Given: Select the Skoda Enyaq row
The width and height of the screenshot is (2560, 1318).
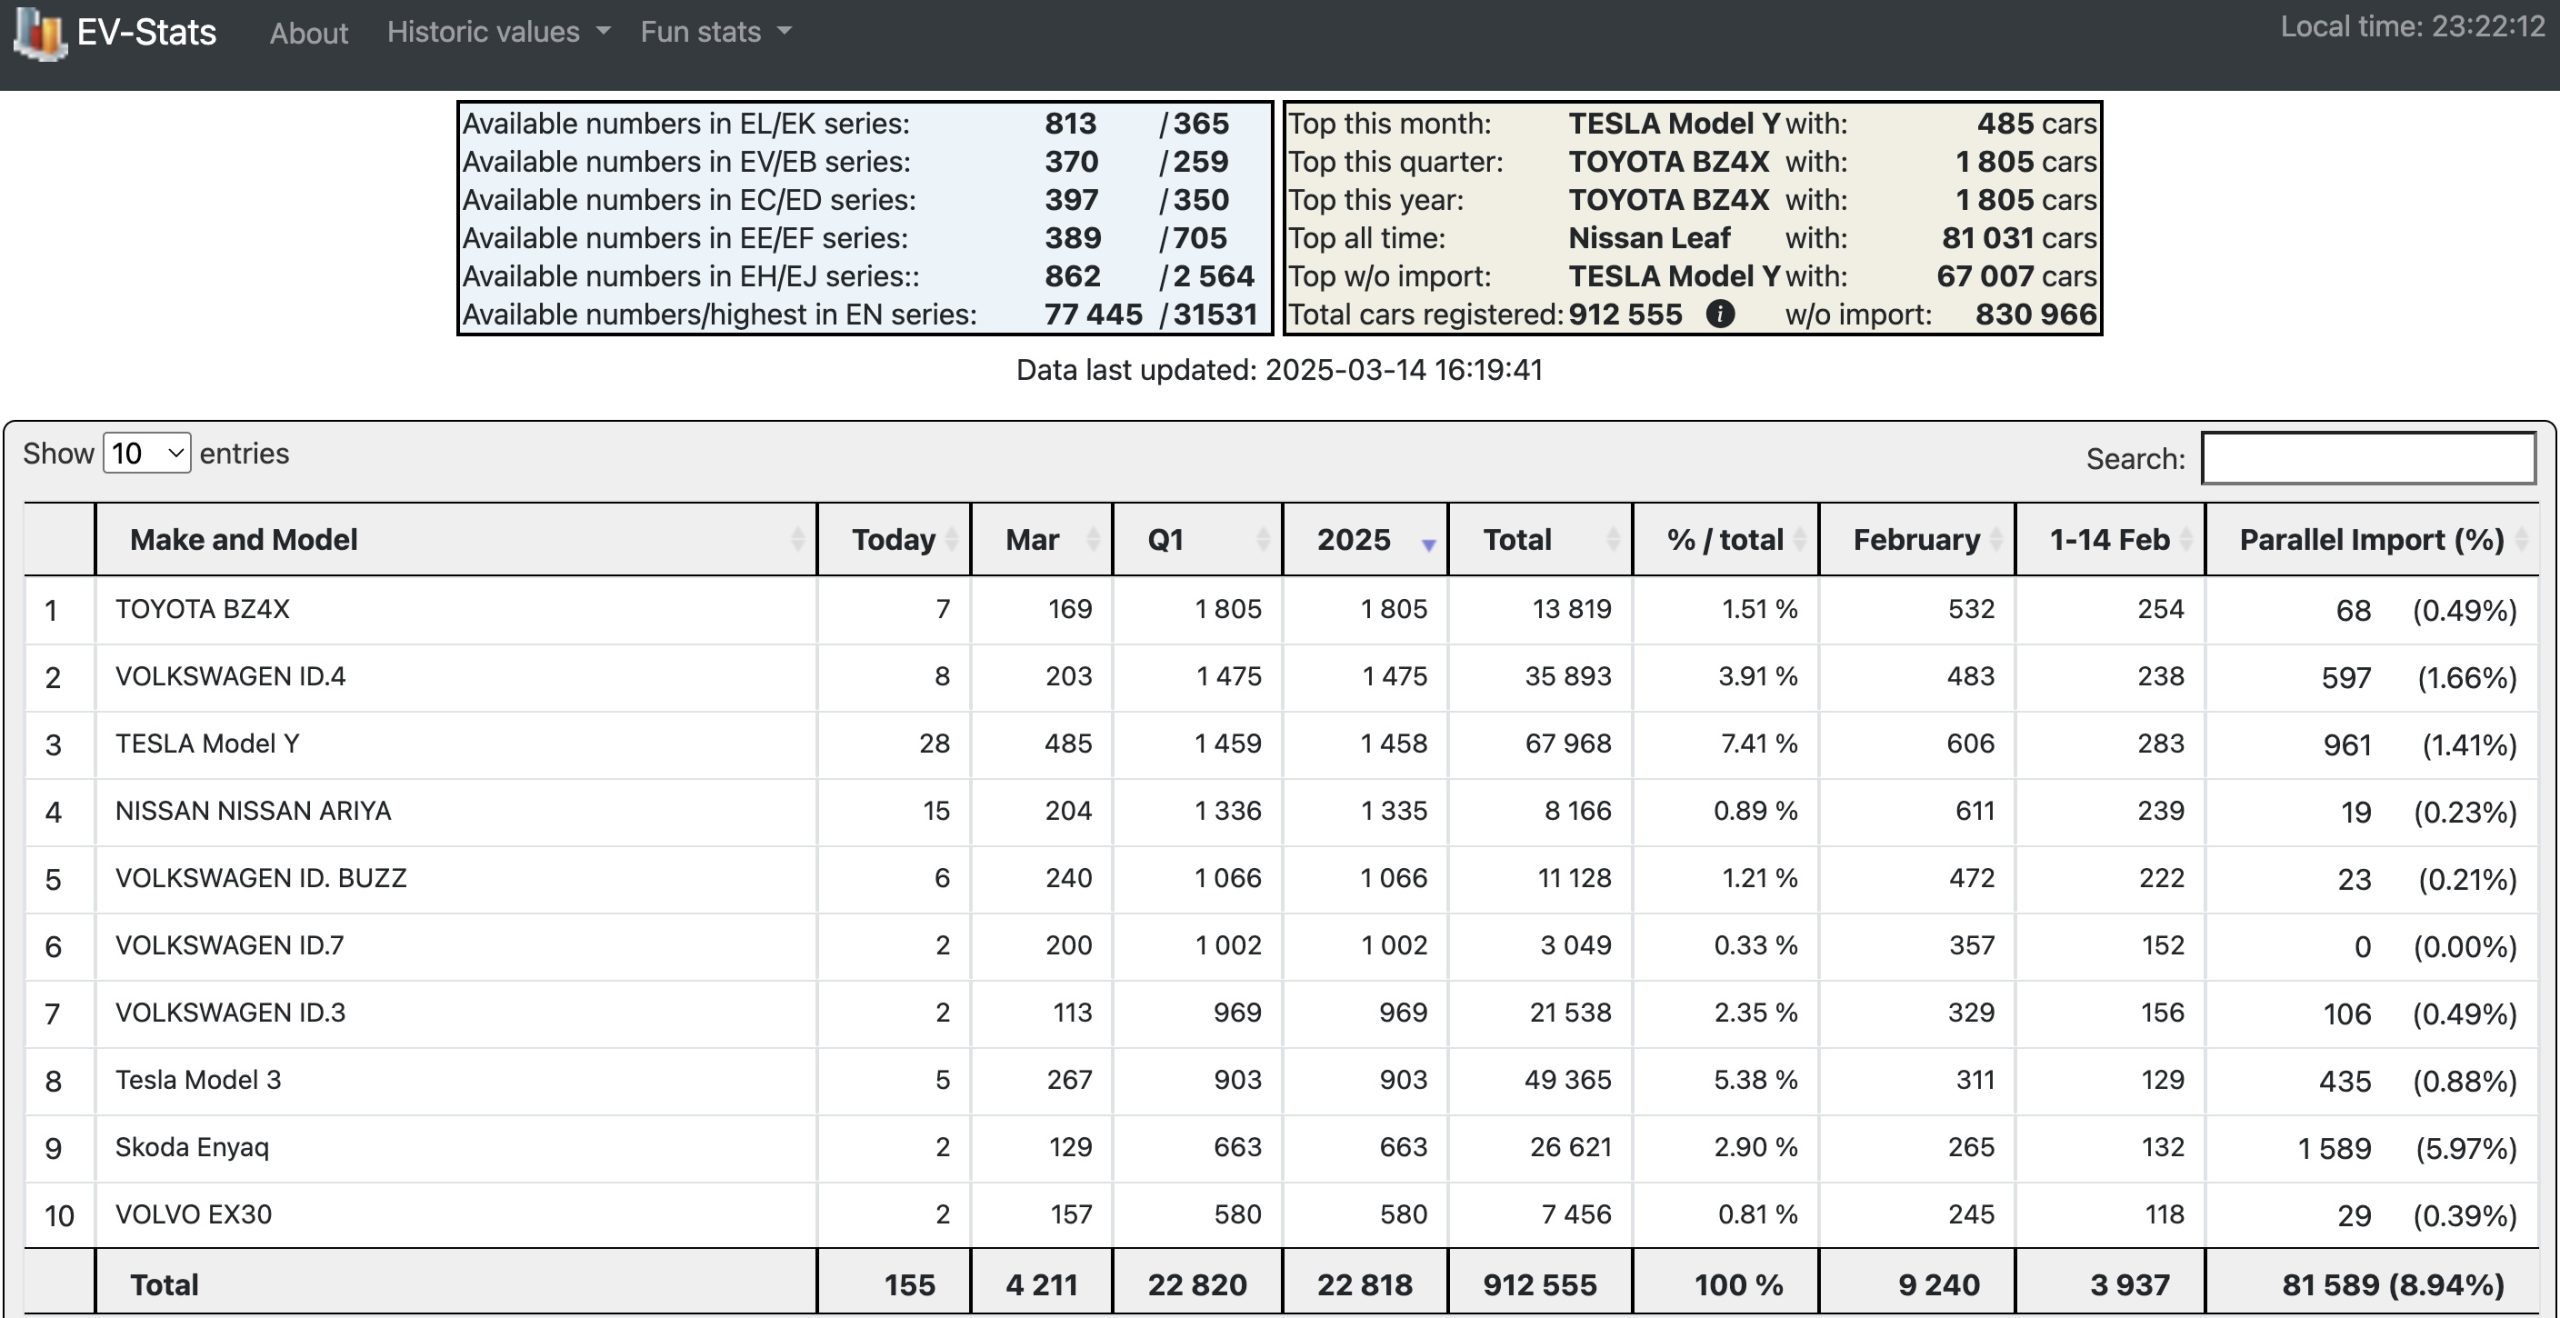Looking at the screenshot, I should (1281, 1147).
